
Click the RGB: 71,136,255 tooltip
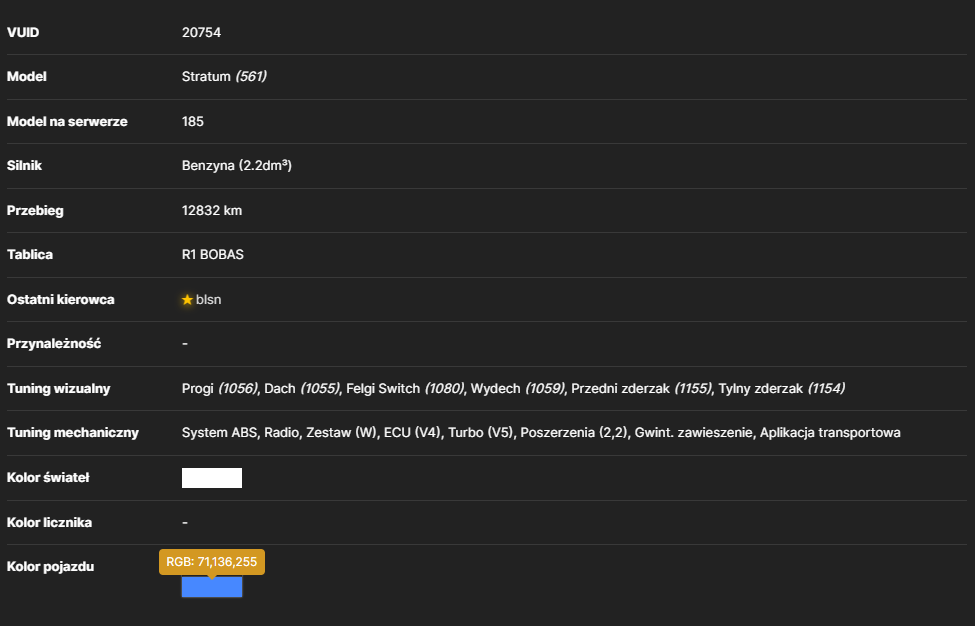click(212, 562)
